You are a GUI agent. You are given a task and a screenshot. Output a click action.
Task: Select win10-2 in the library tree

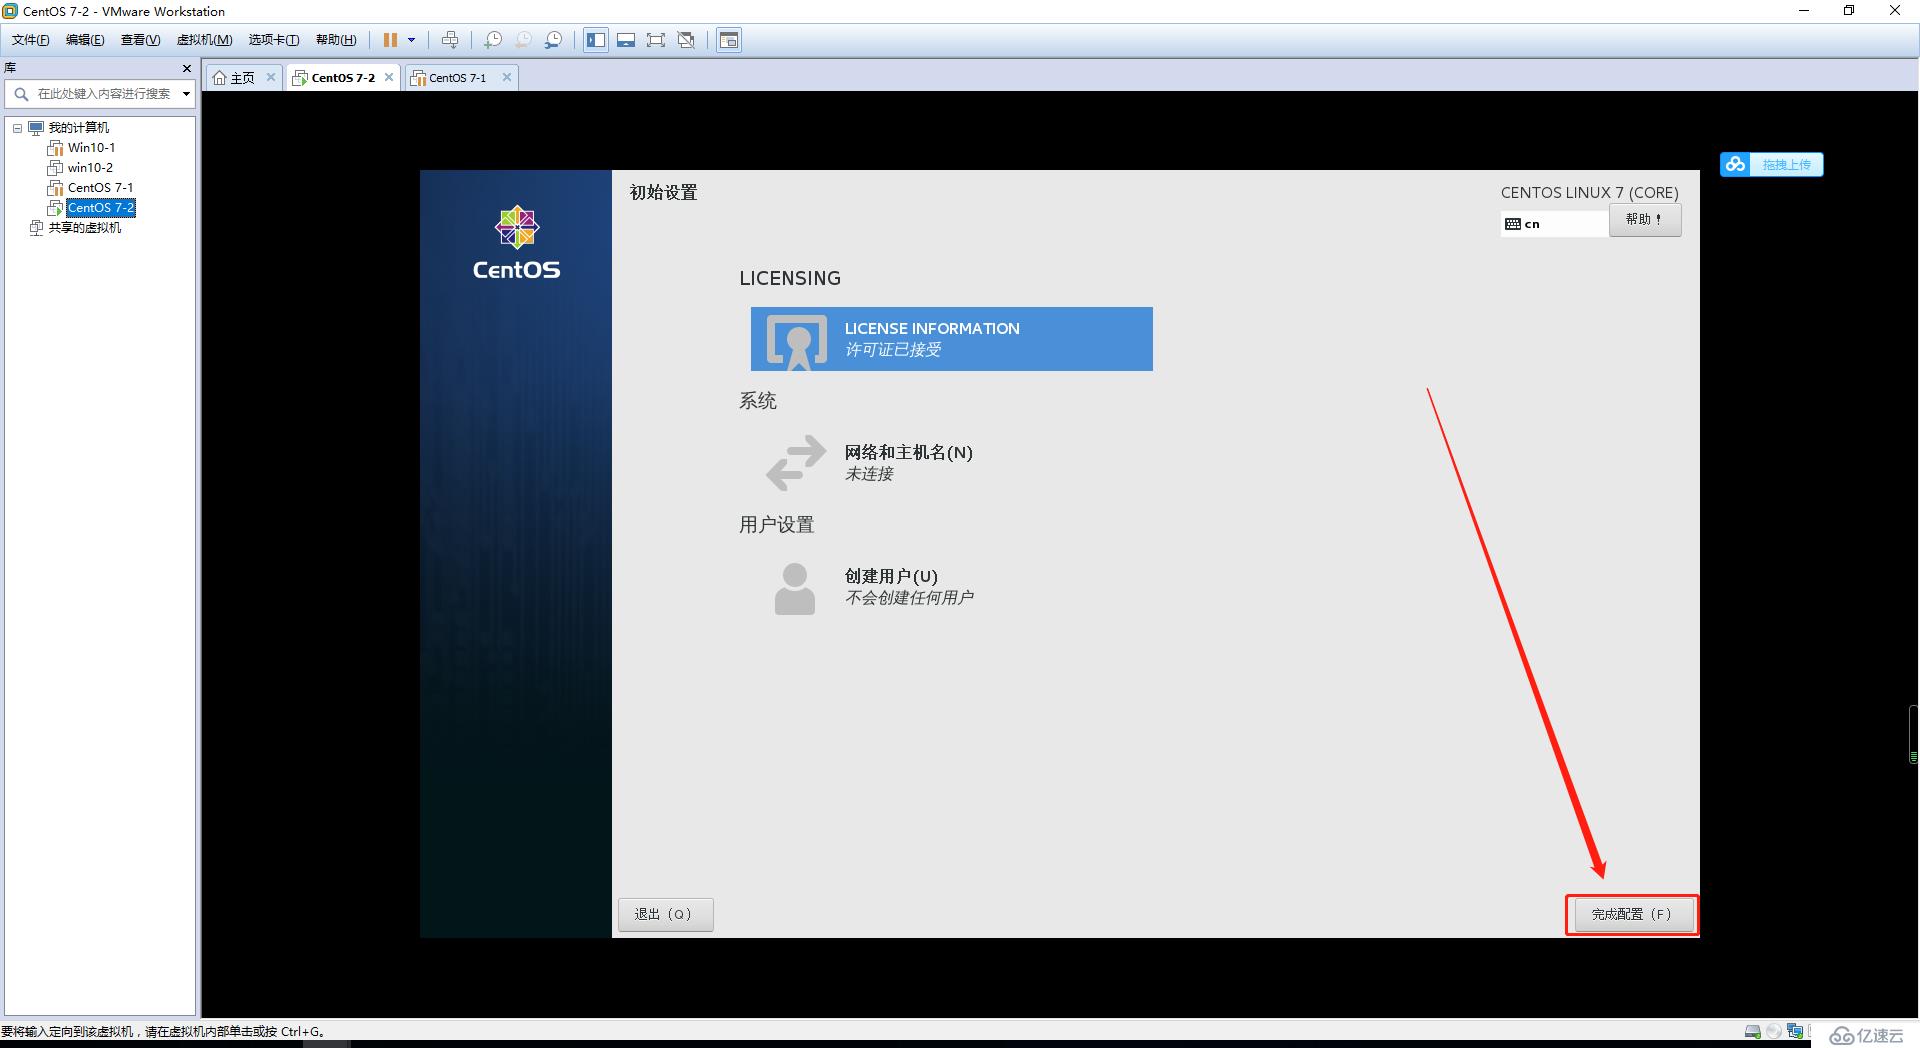[90, 168]
